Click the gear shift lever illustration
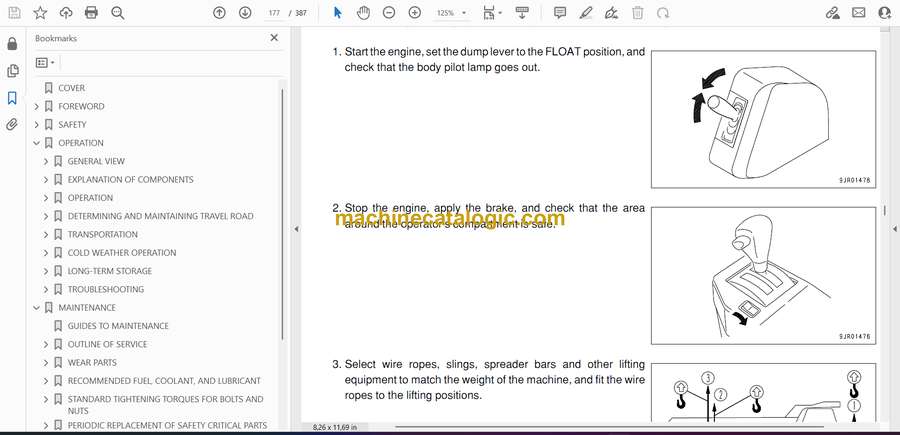Image resolution: width=900 pixels, height=435 pixels. click(x=763, y=275)
